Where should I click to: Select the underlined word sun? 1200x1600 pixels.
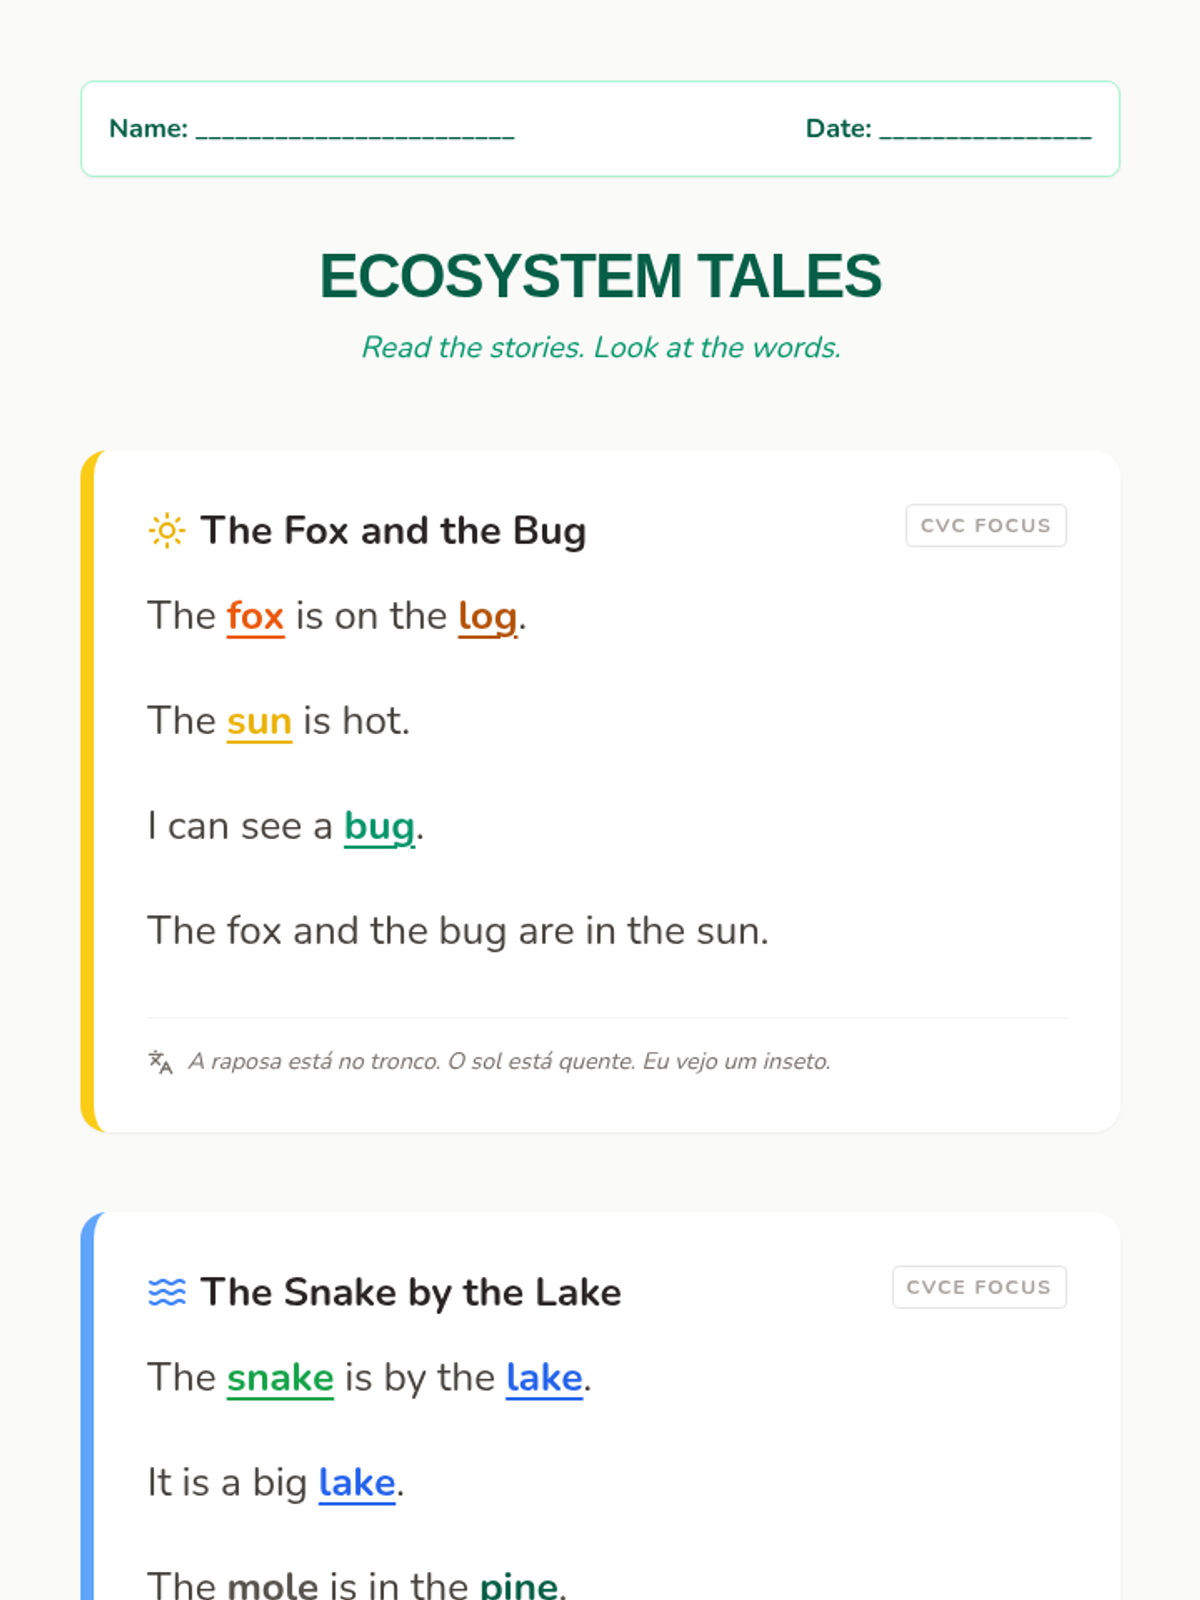coord(259,722)
